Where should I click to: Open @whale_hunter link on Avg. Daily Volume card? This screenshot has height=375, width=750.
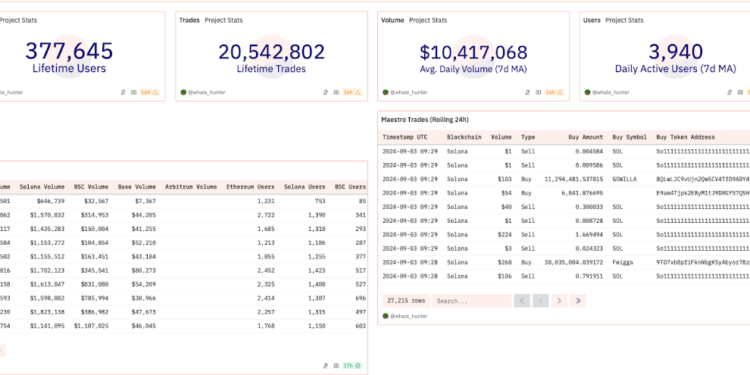[x=408, y=92]
